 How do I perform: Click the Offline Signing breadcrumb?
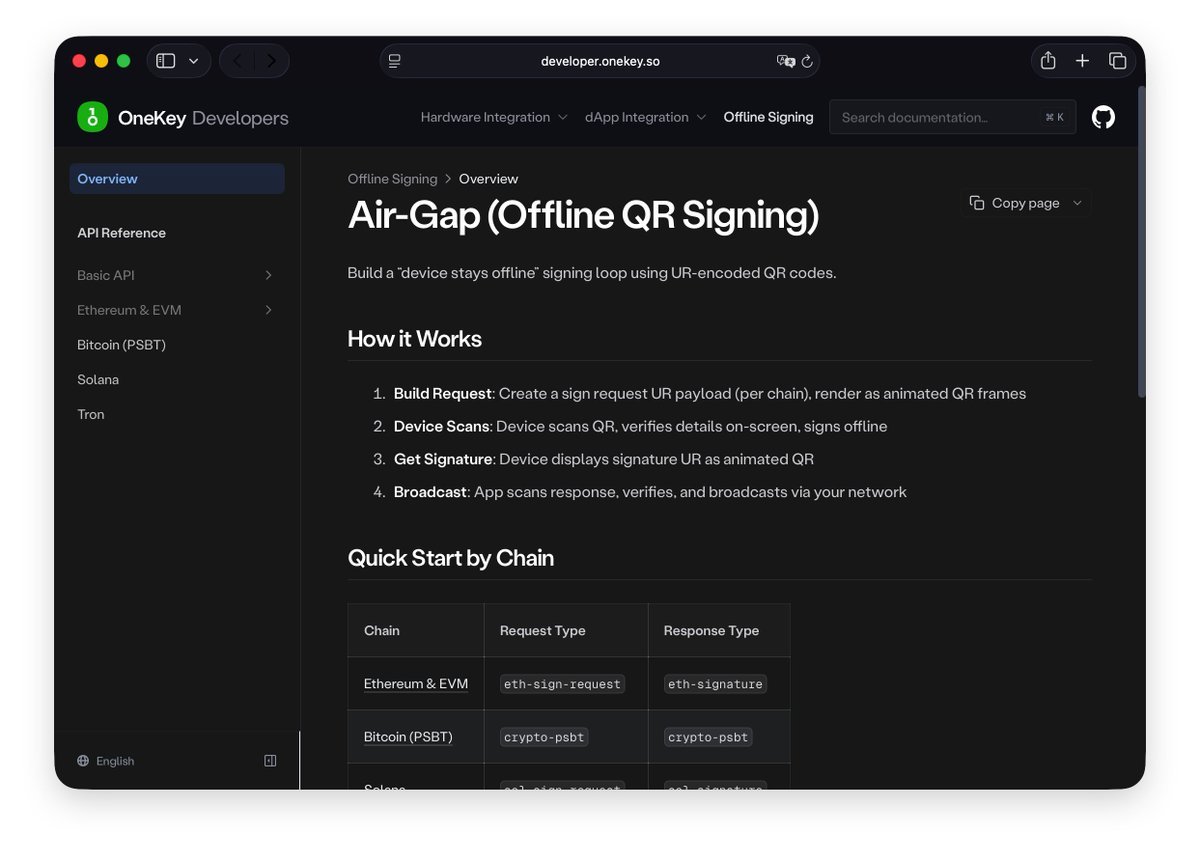click(x=392, y=179)
